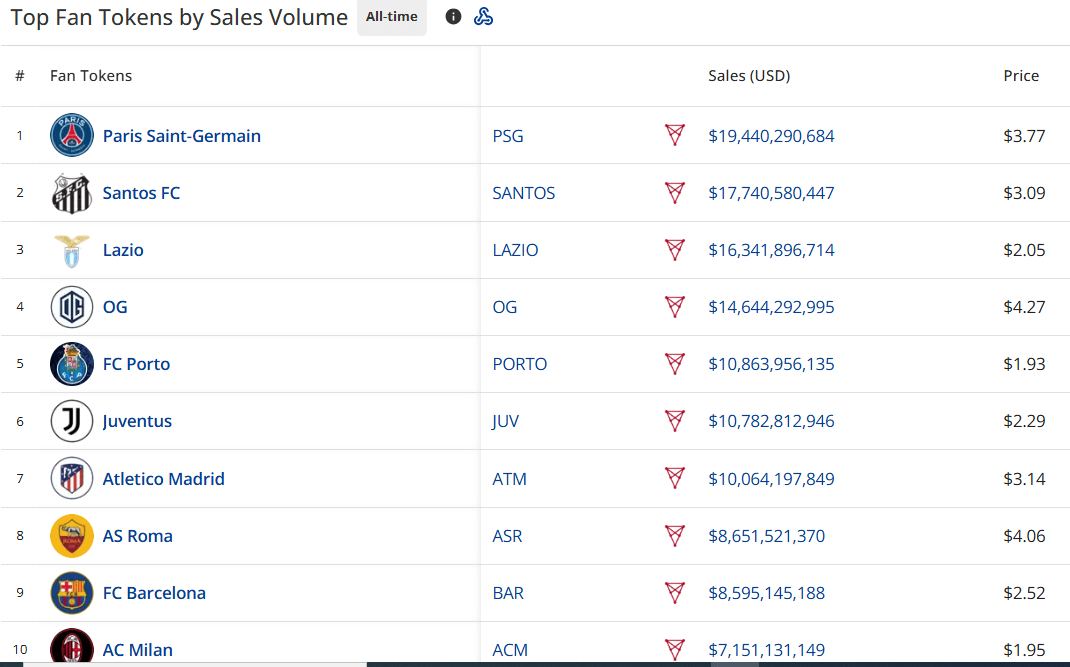Click the Sales (USD) column header
The height and width of the screenshot is (667, 1070).
[x=749, y=76]
